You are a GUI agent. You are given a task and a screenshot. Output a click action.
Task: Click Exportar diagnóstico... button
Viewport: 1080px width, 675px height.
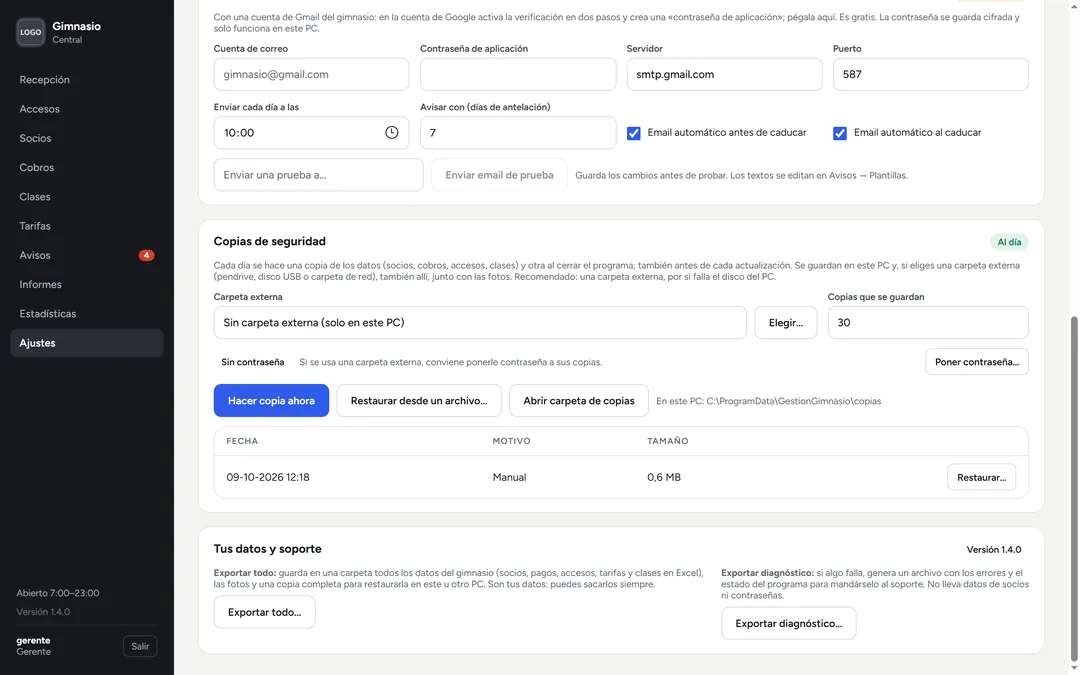pos(789,623)
